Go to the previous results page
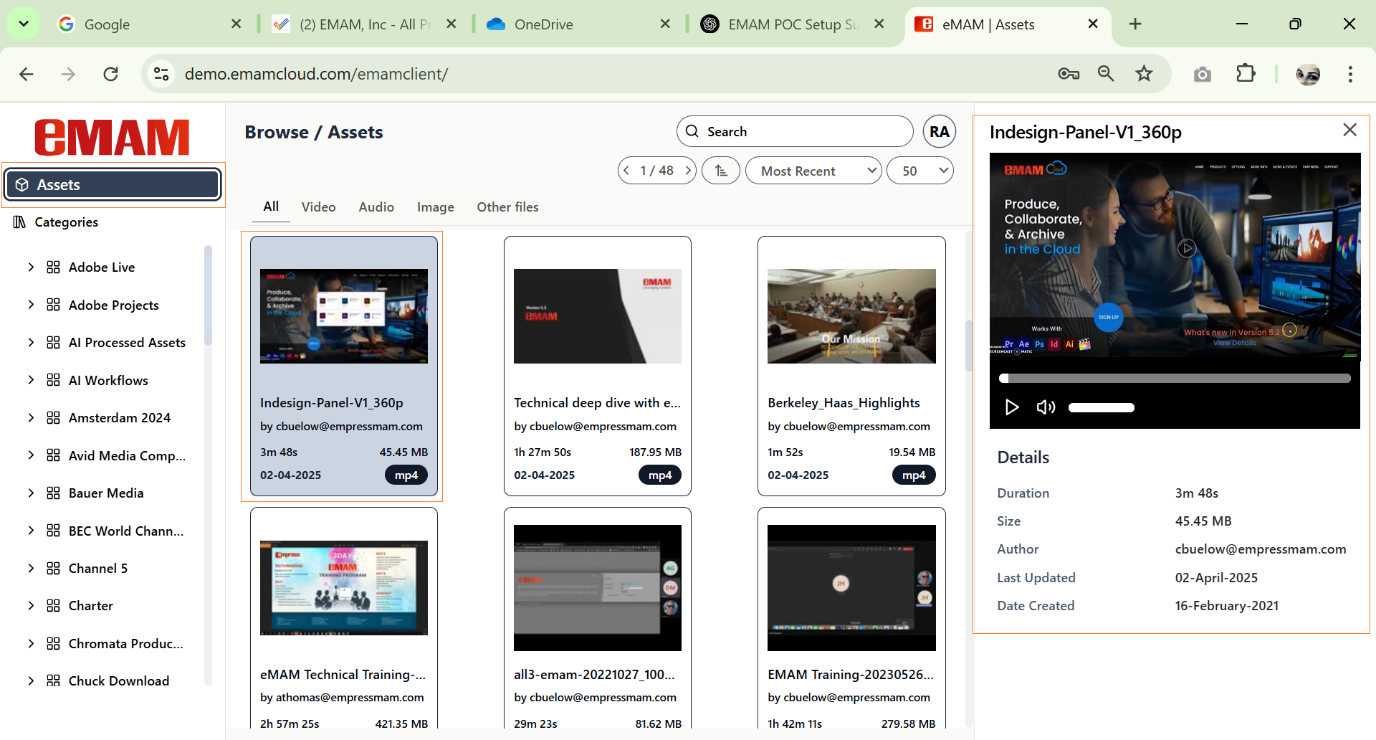The height and width of the screenshot is (740, 1376). (627, 171)
